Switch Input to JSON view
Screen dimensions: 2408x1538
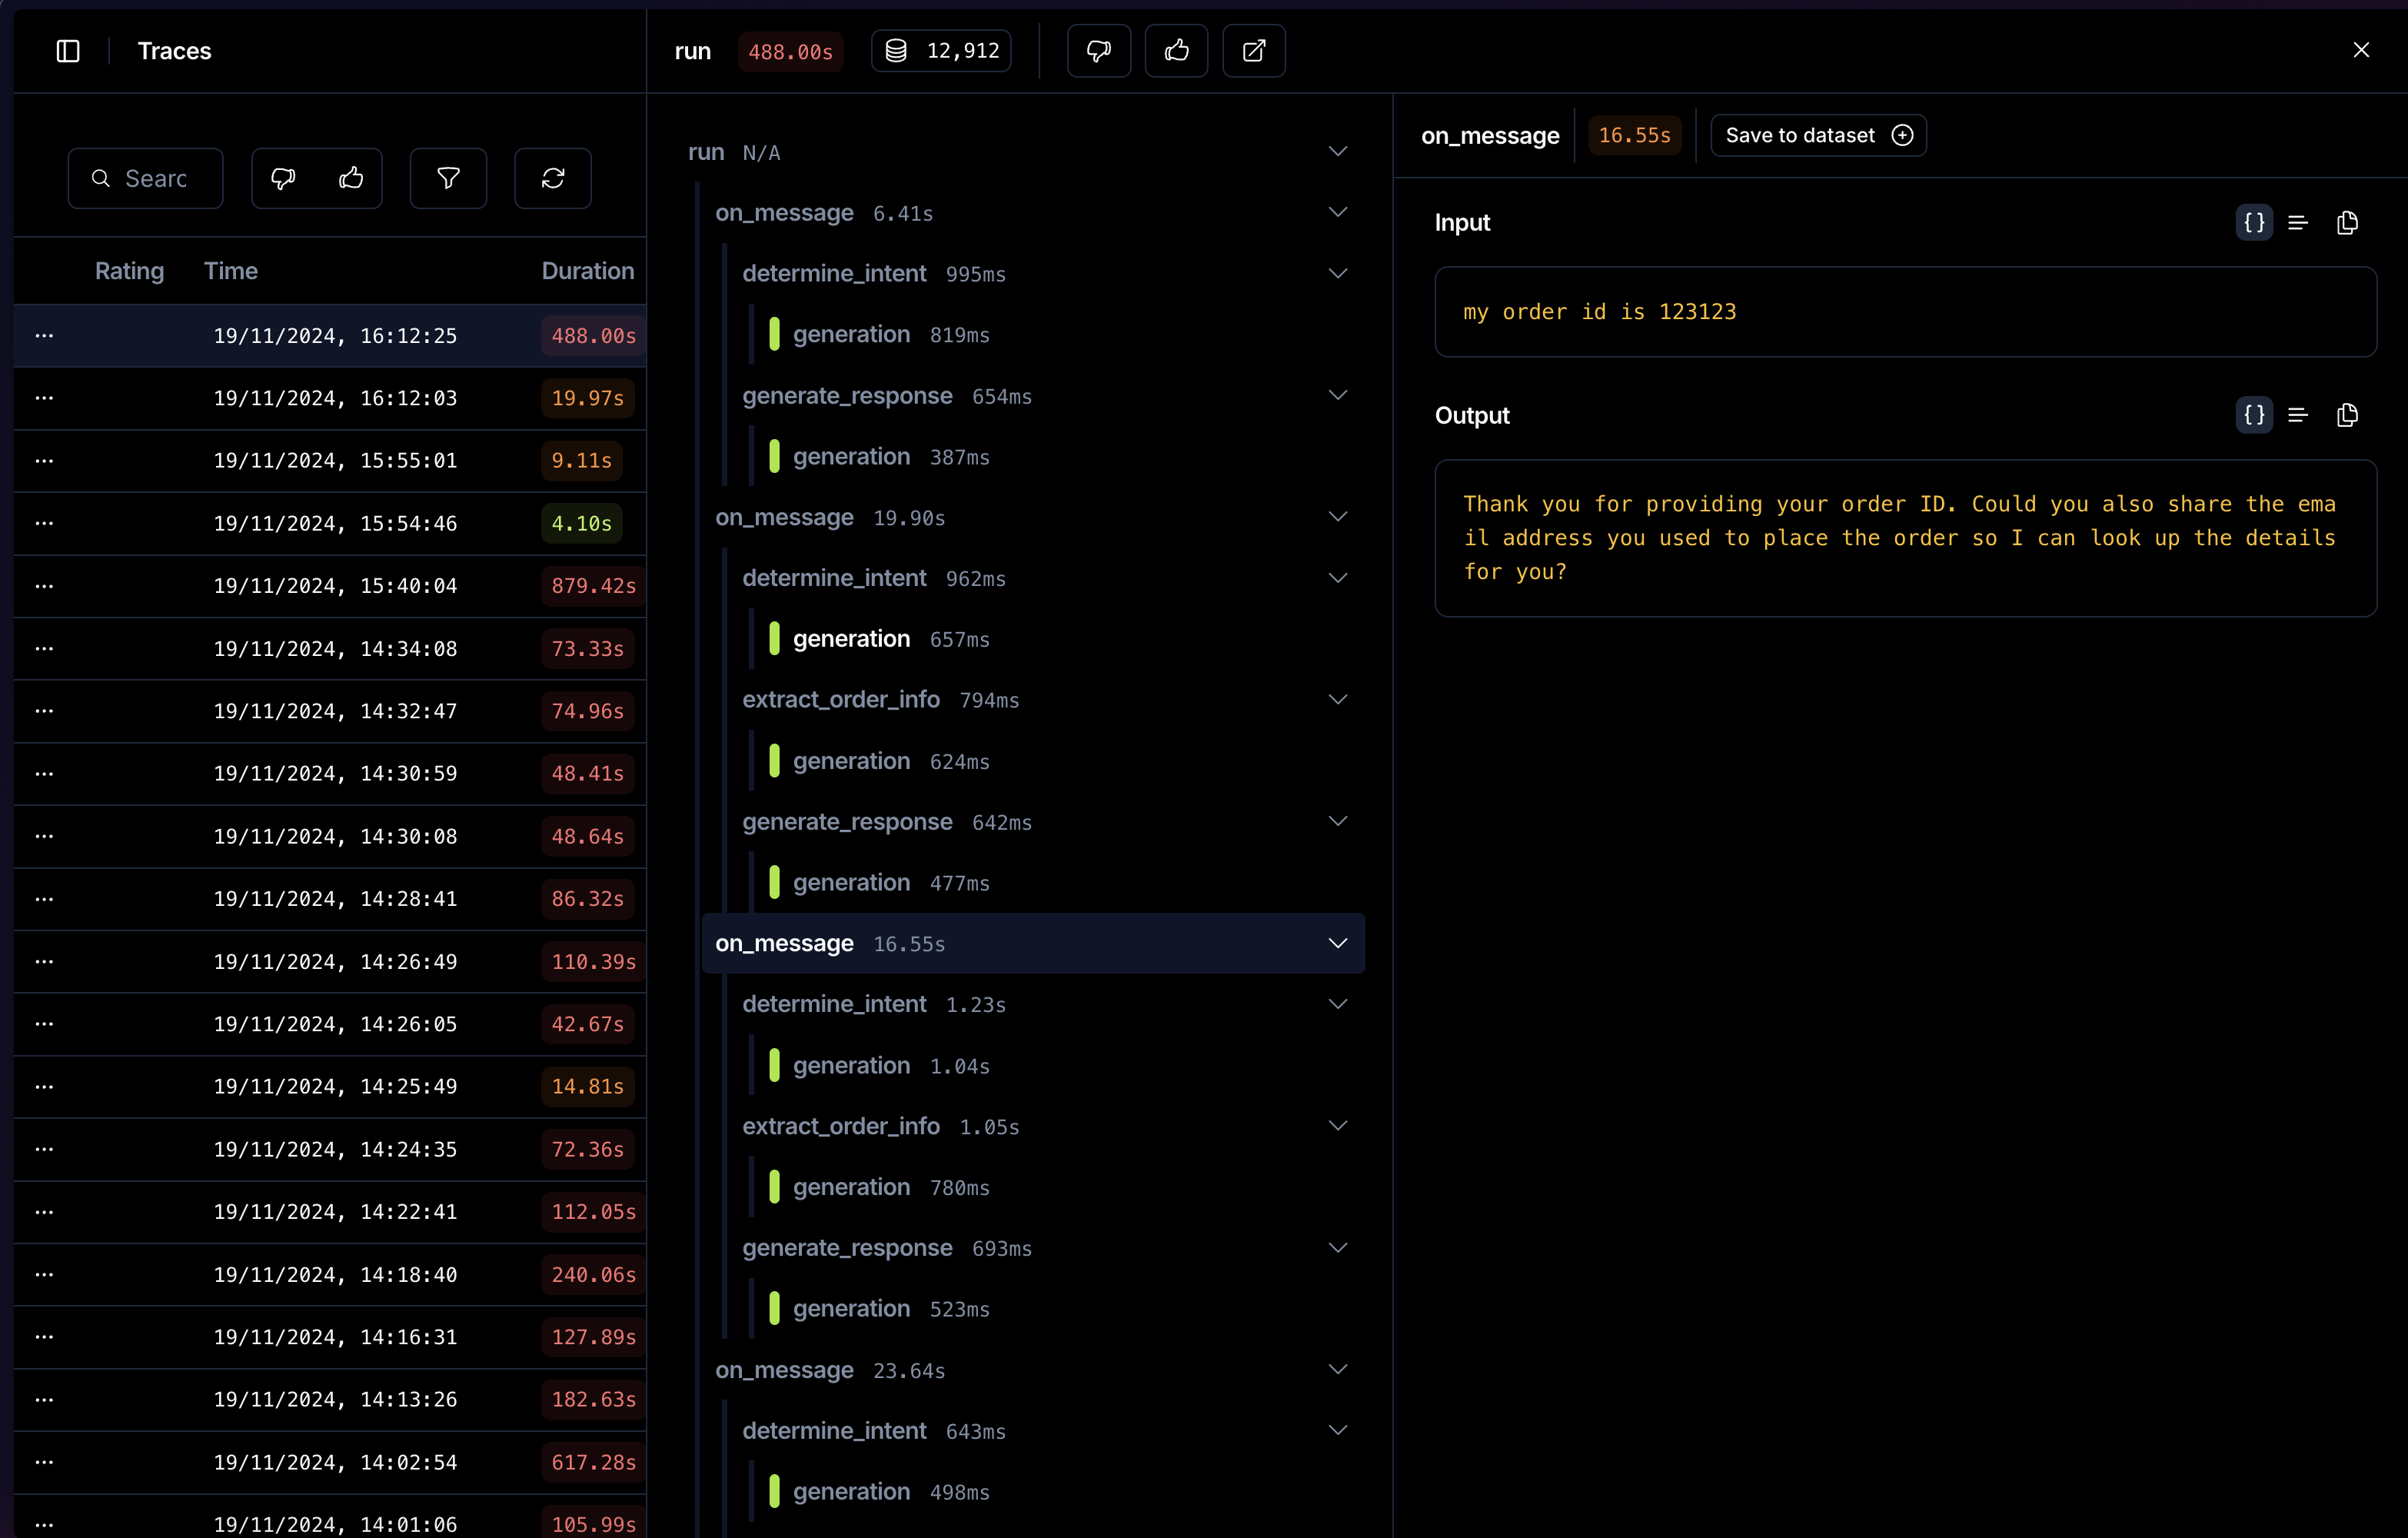(x=2254, y=223)
